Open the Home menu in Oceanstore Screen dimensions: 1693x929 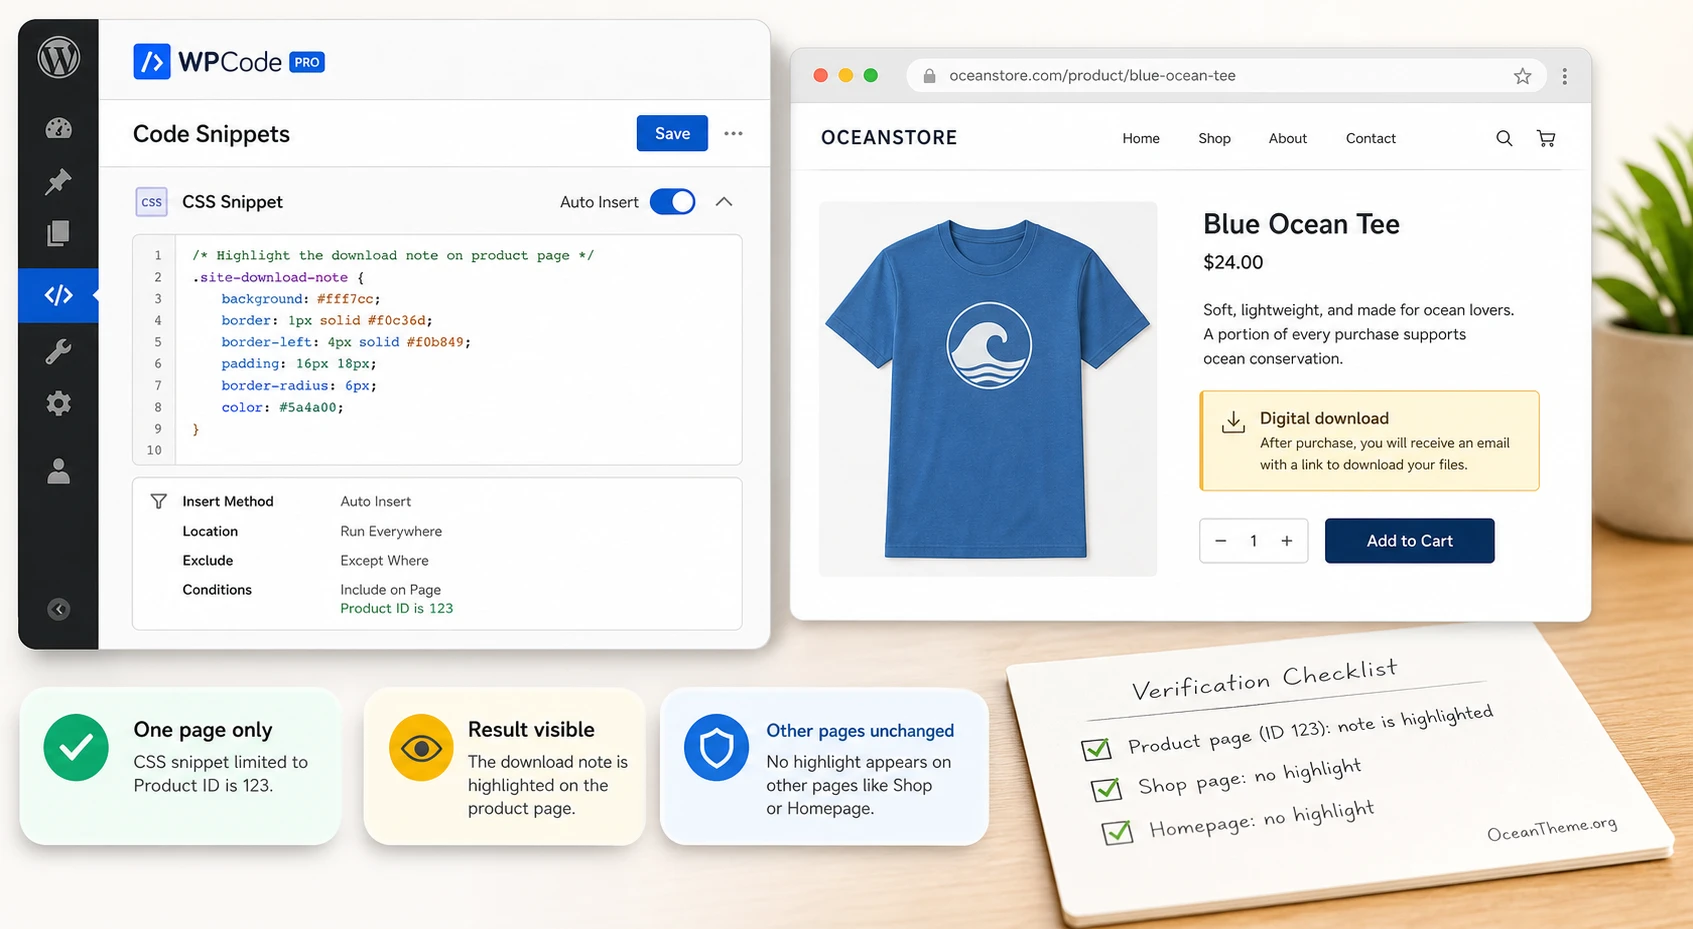[1141, 138]
